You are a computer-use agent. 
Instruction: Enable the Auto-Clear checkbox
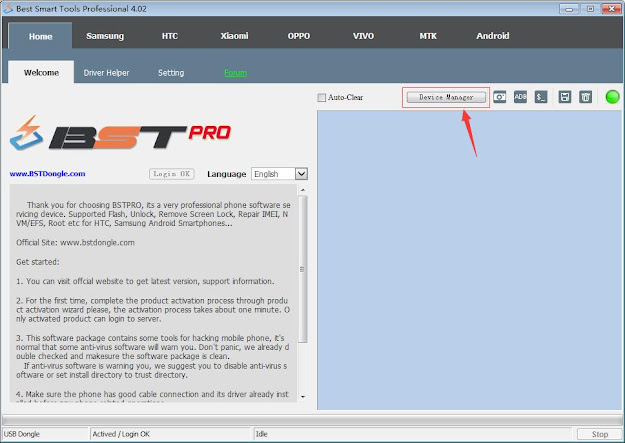coord(322,97)
